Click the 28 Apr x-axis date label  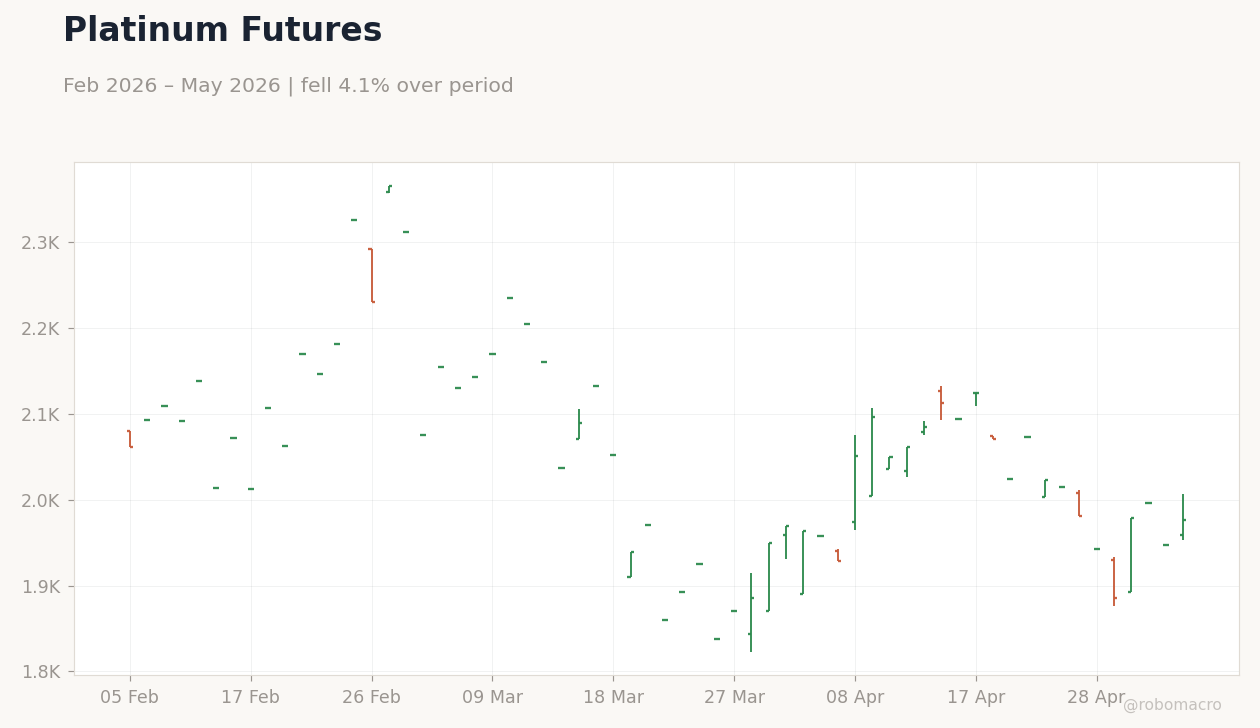1097,698
